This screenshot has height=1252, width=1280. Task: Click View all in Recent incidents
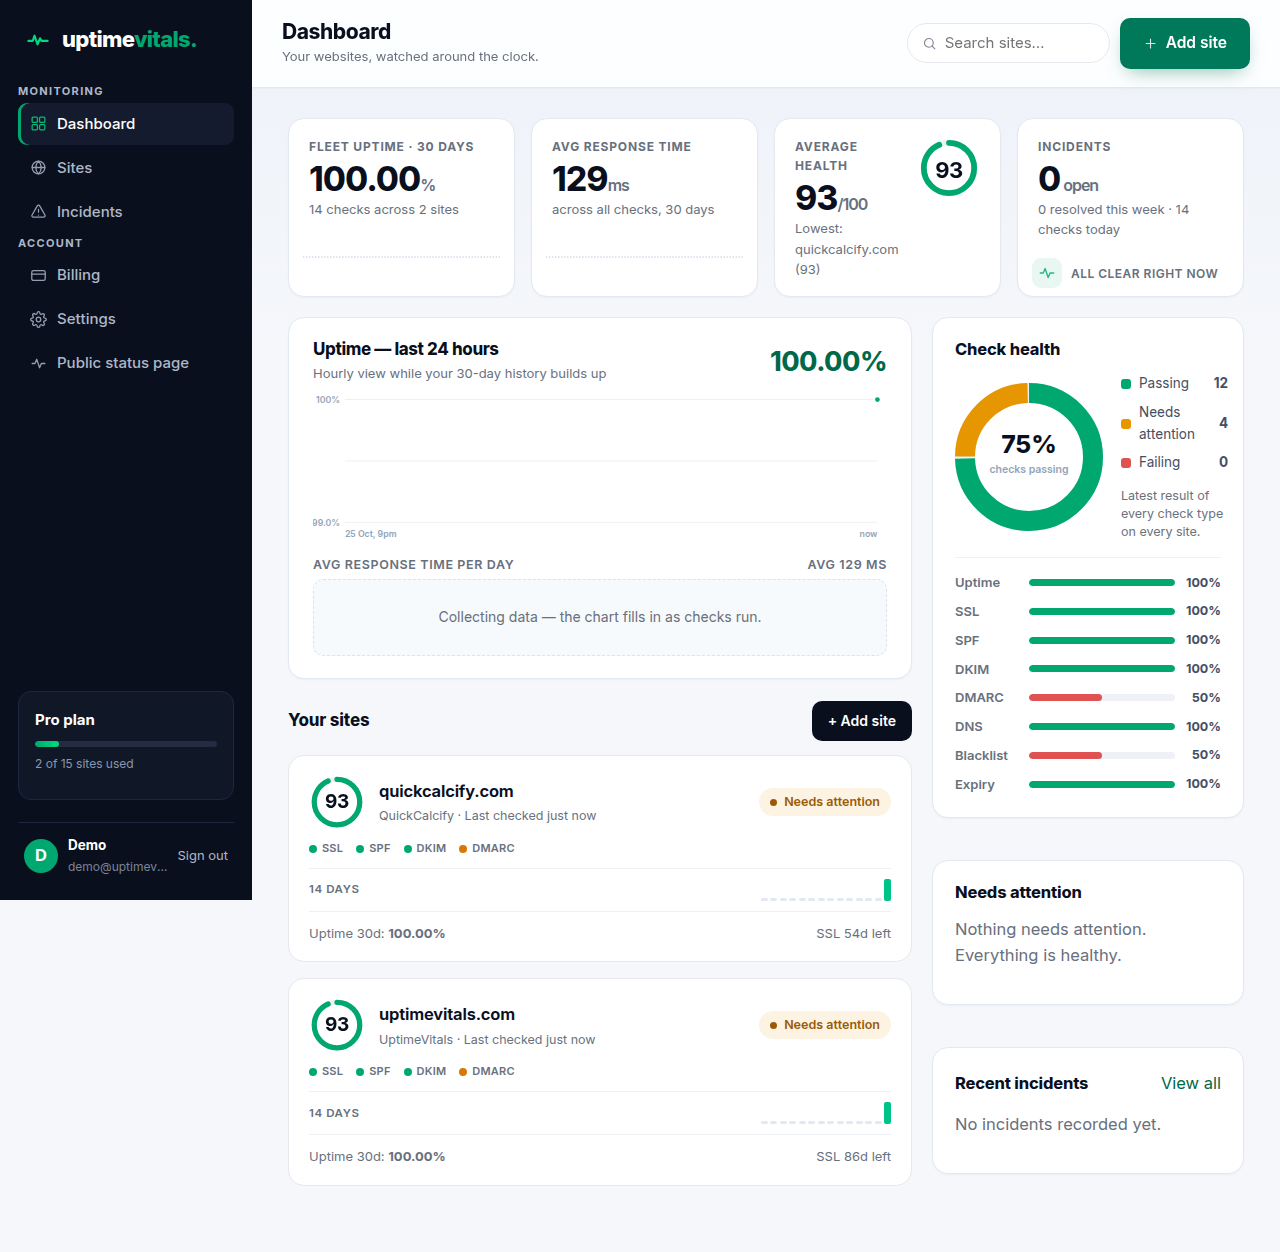(x=1191, y=1083)
